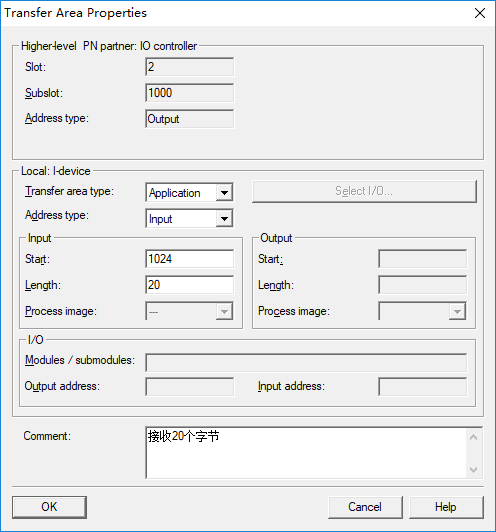Click the Select I/O... button
This screenshot has height=532, width=496.
pyautogui.click(x=364, y=191)
